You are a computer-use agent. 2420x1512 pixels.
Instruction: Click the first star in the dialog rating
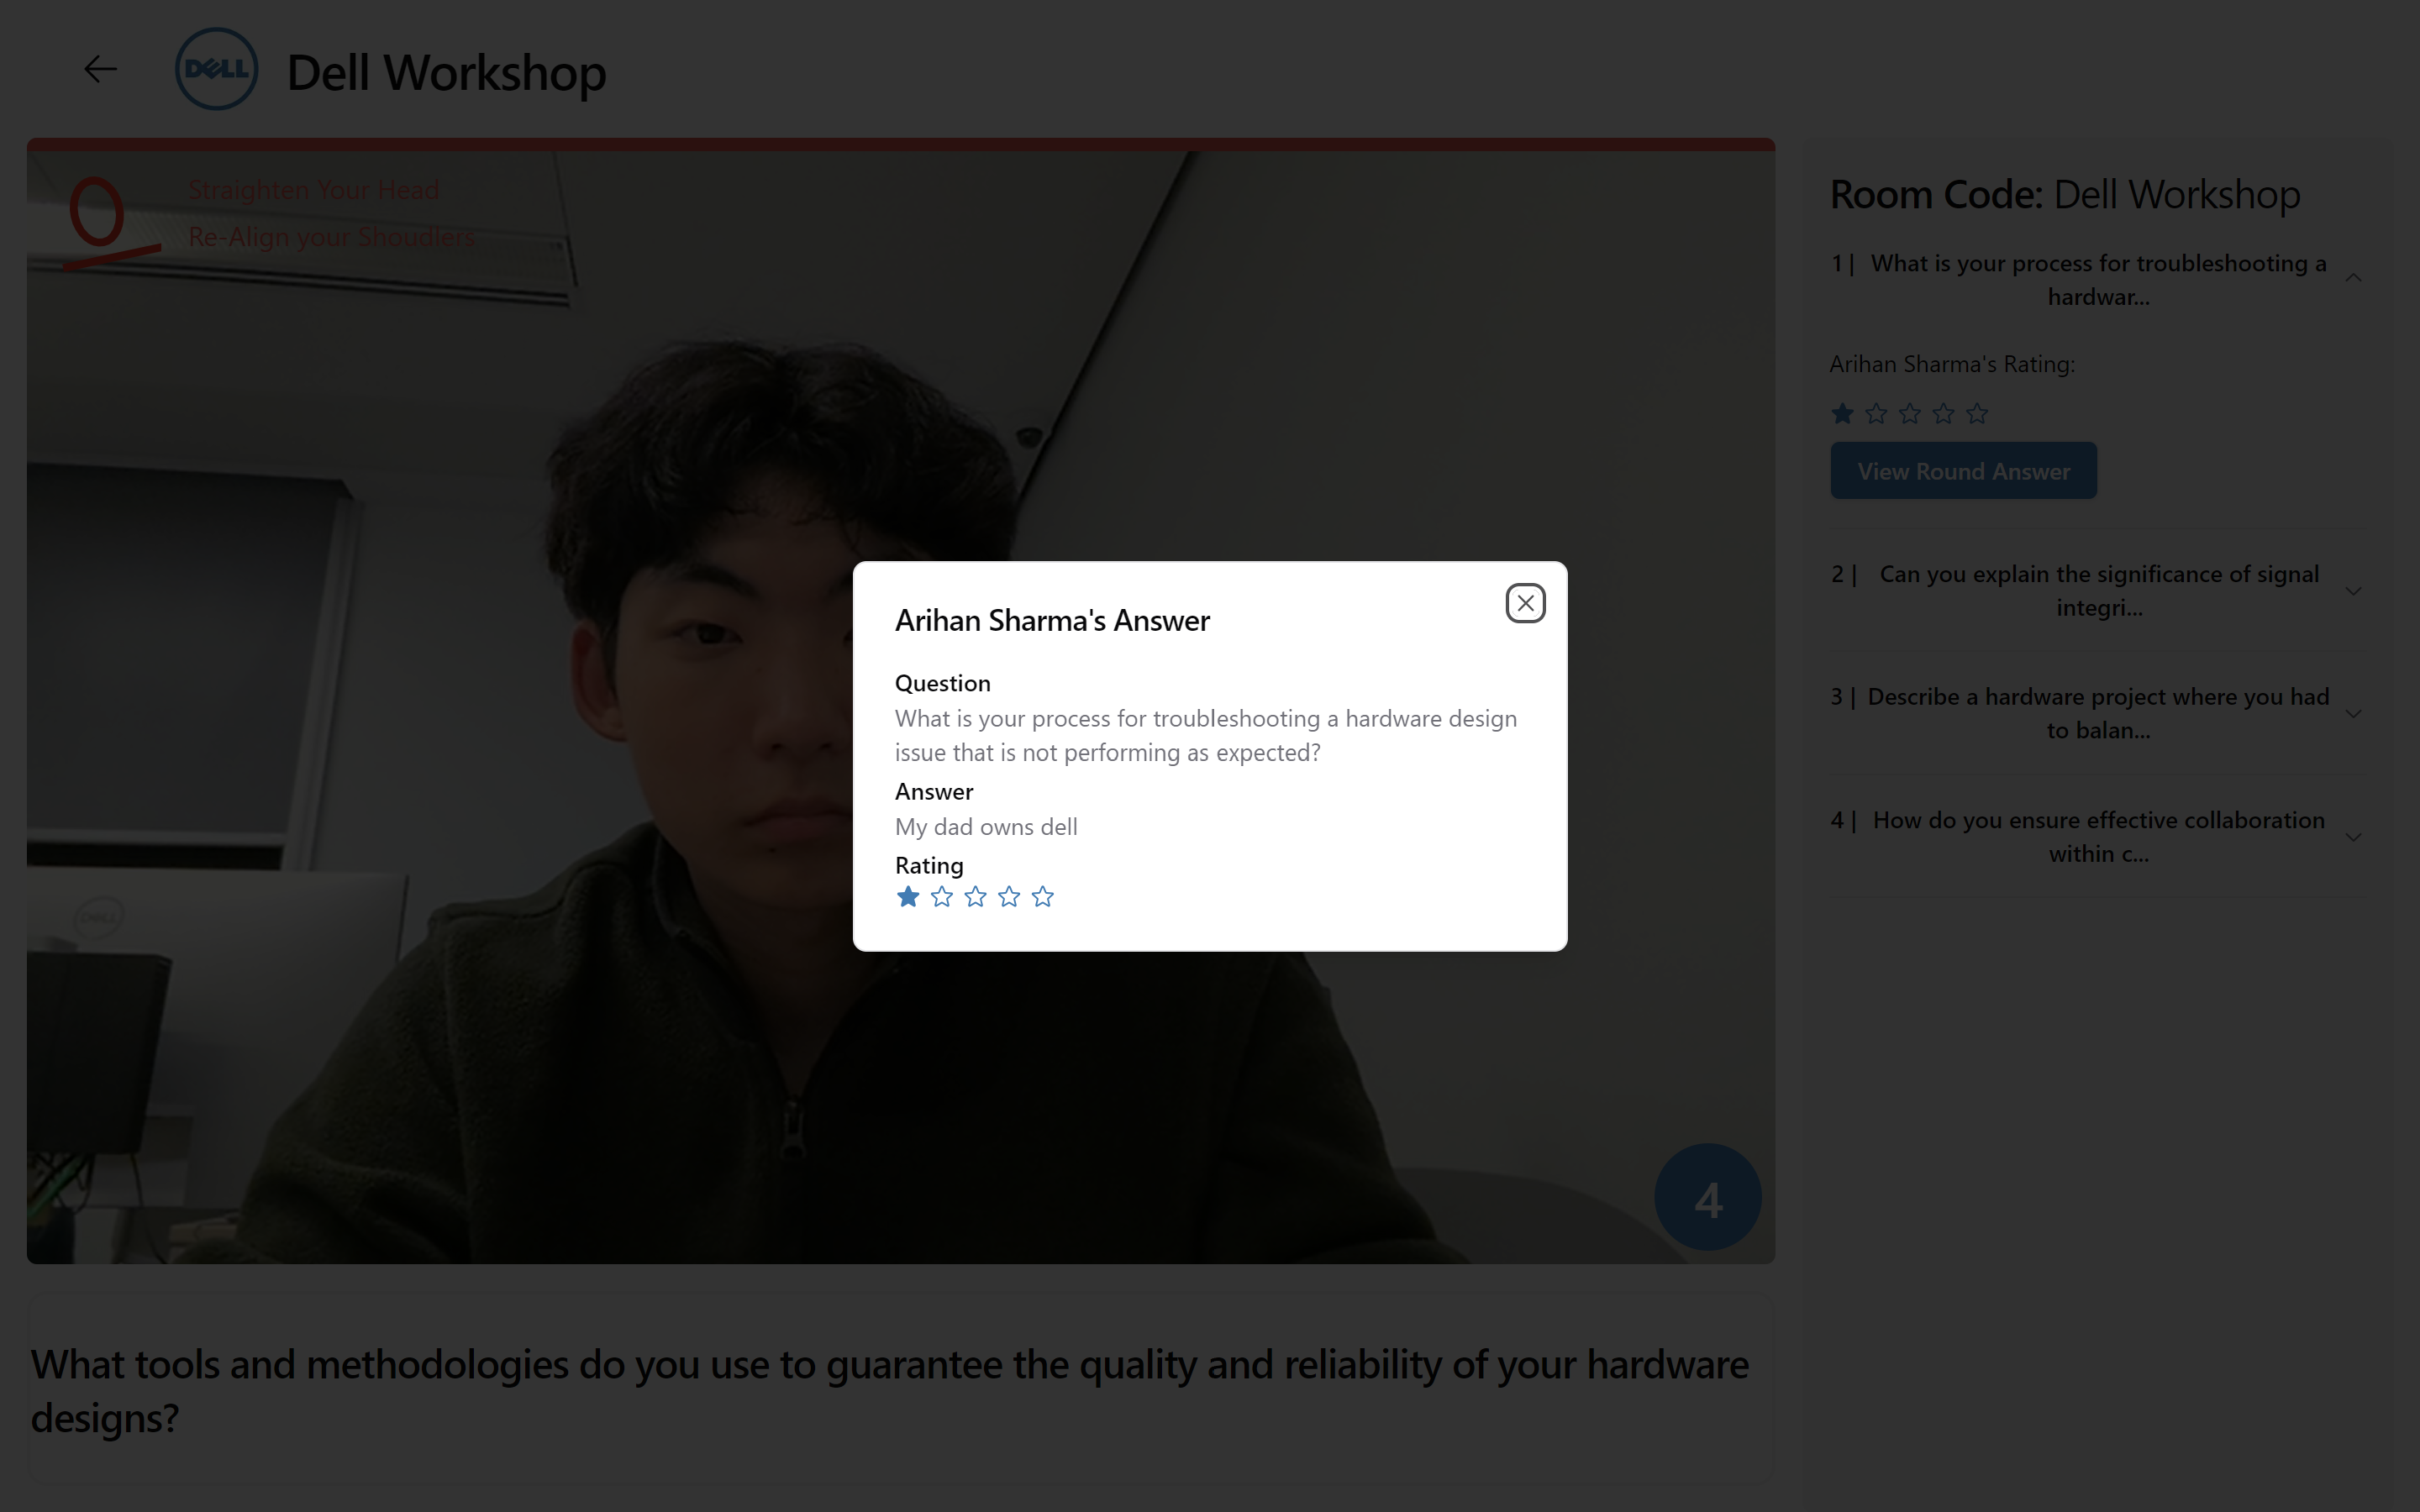[908, 897]
